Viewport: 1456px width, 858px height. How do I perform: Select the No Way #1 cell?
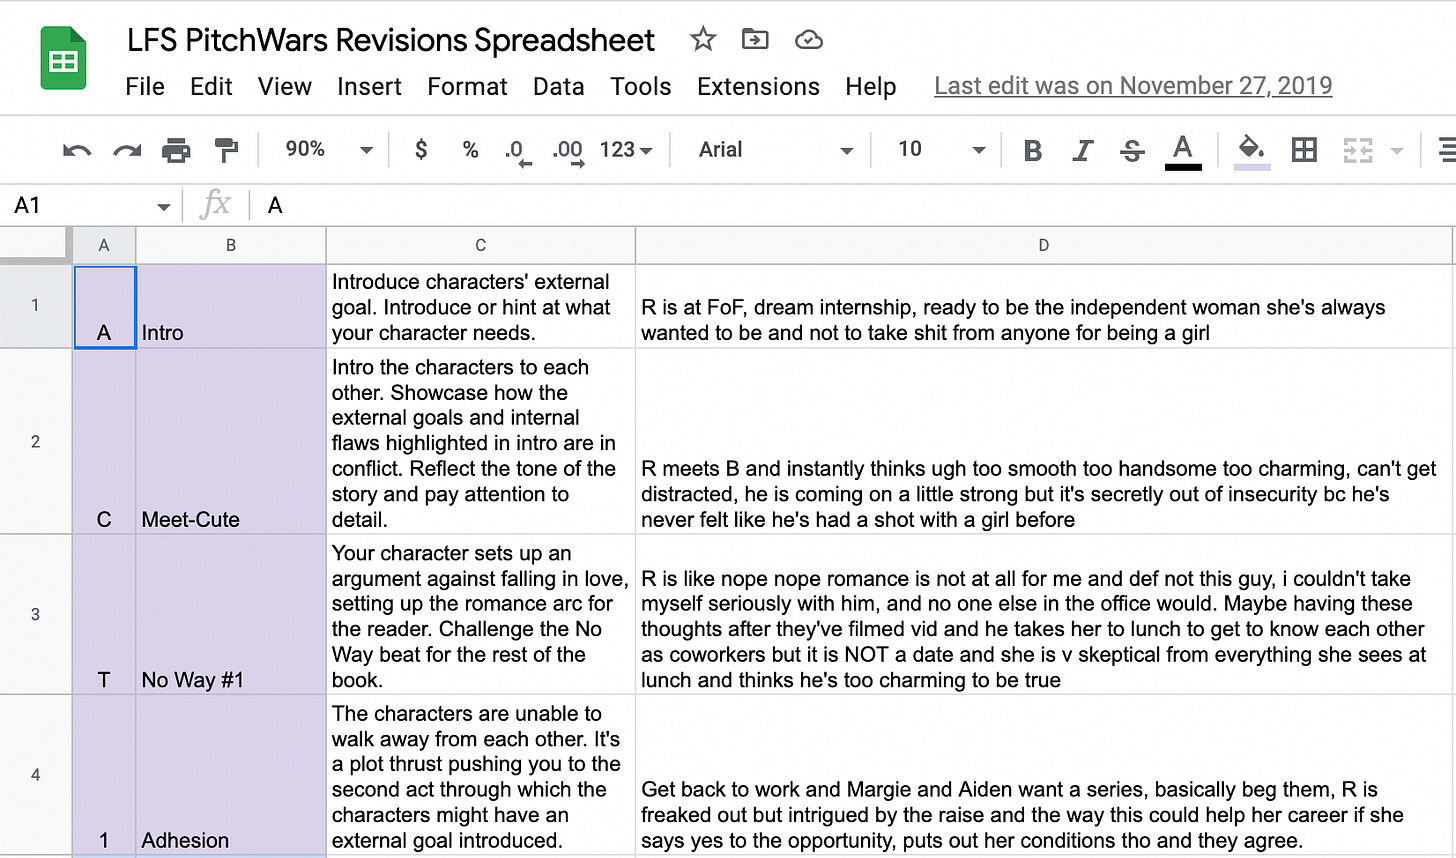tap(231, 614)
